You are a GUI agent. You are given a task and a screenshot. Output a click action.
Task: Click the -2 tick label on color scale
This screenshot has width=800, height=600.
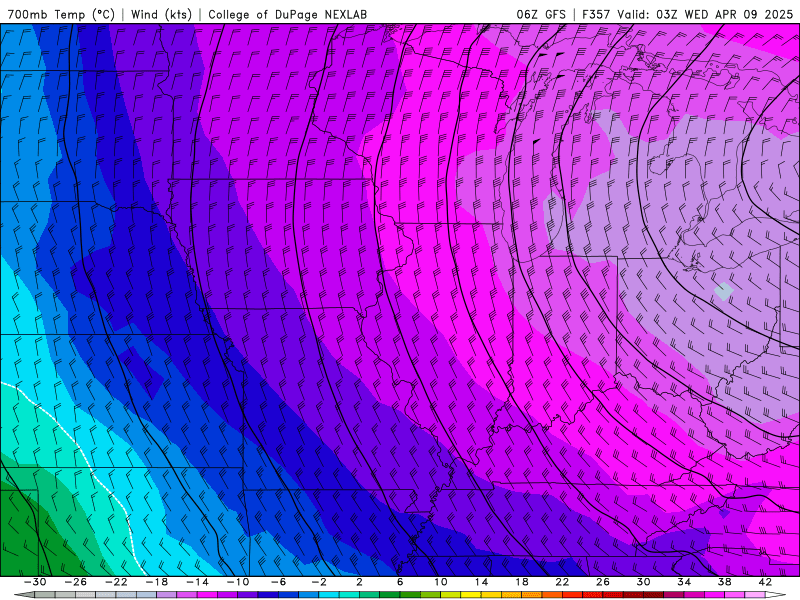click(319, 582)
